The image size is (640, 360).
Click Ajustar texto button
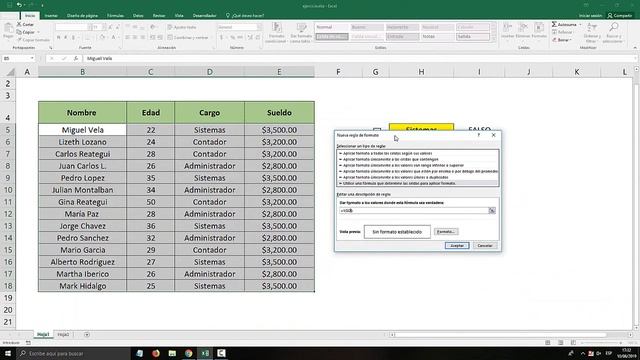point(182,27)
